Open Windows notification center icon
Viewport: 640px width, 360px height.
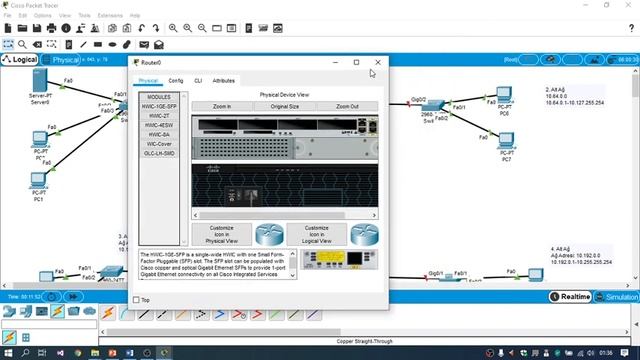click(x=624, y=353)
